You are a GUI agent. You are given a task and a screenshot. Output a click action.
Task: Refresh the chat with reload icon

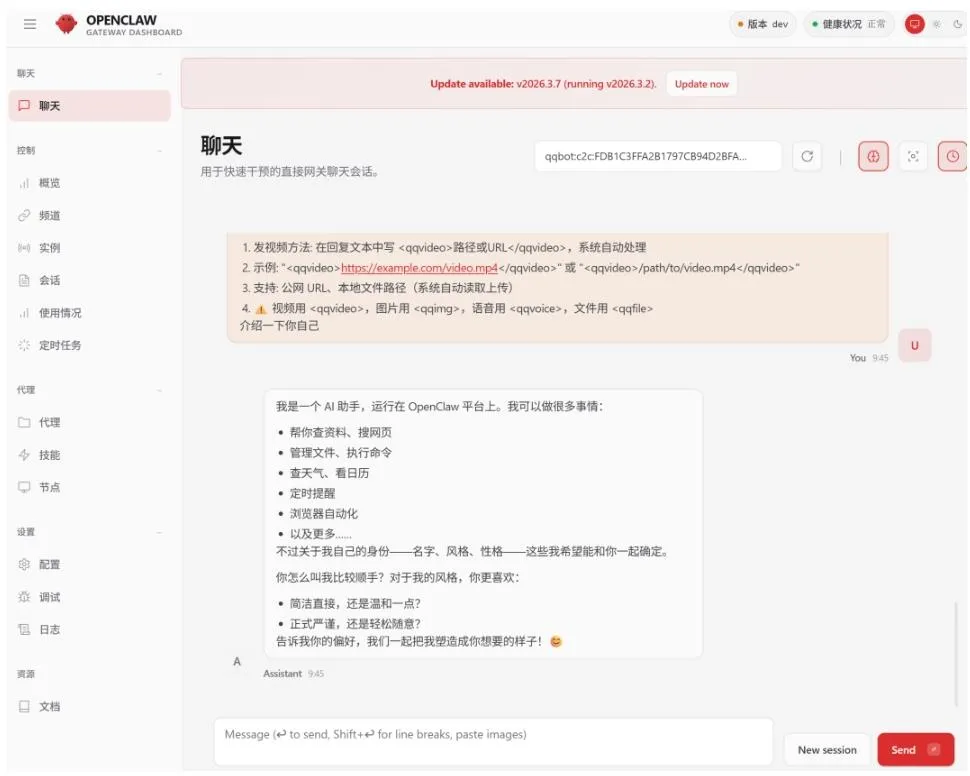pos(807,156)
